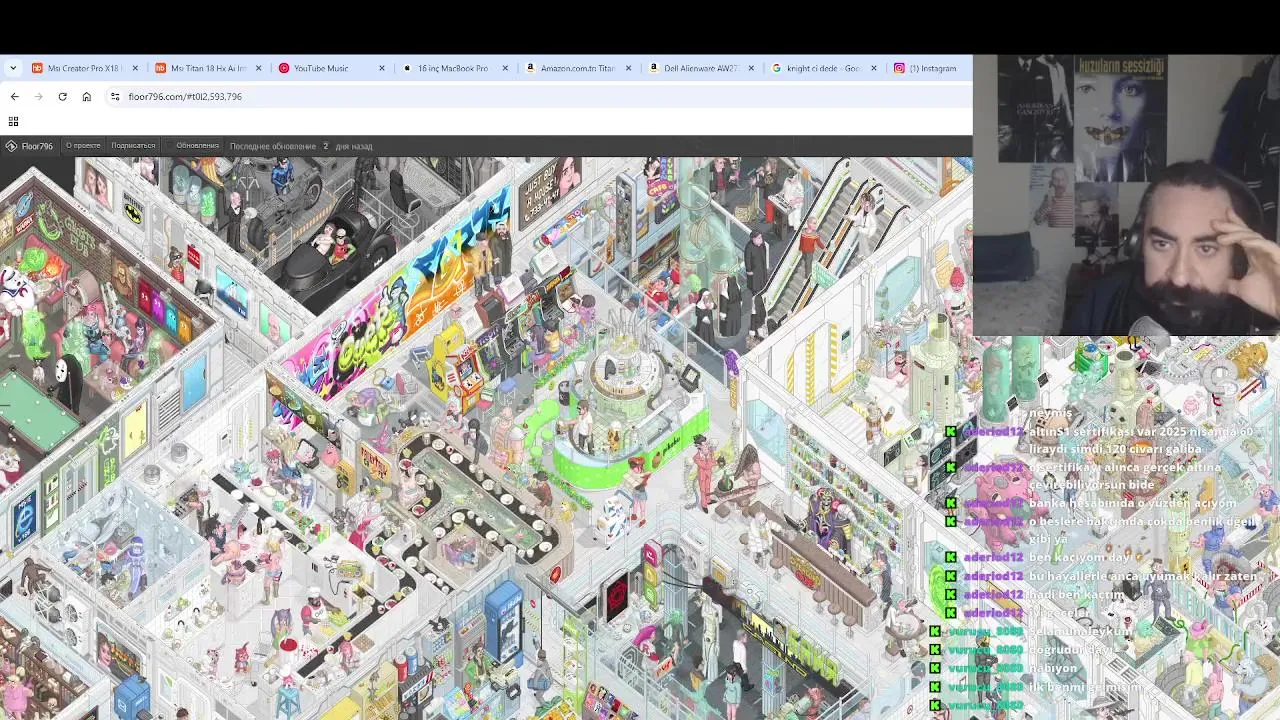The width and height of the screenshot is (1280, 720).
Task: Reload the floor796 page
Action: point(62,96)
